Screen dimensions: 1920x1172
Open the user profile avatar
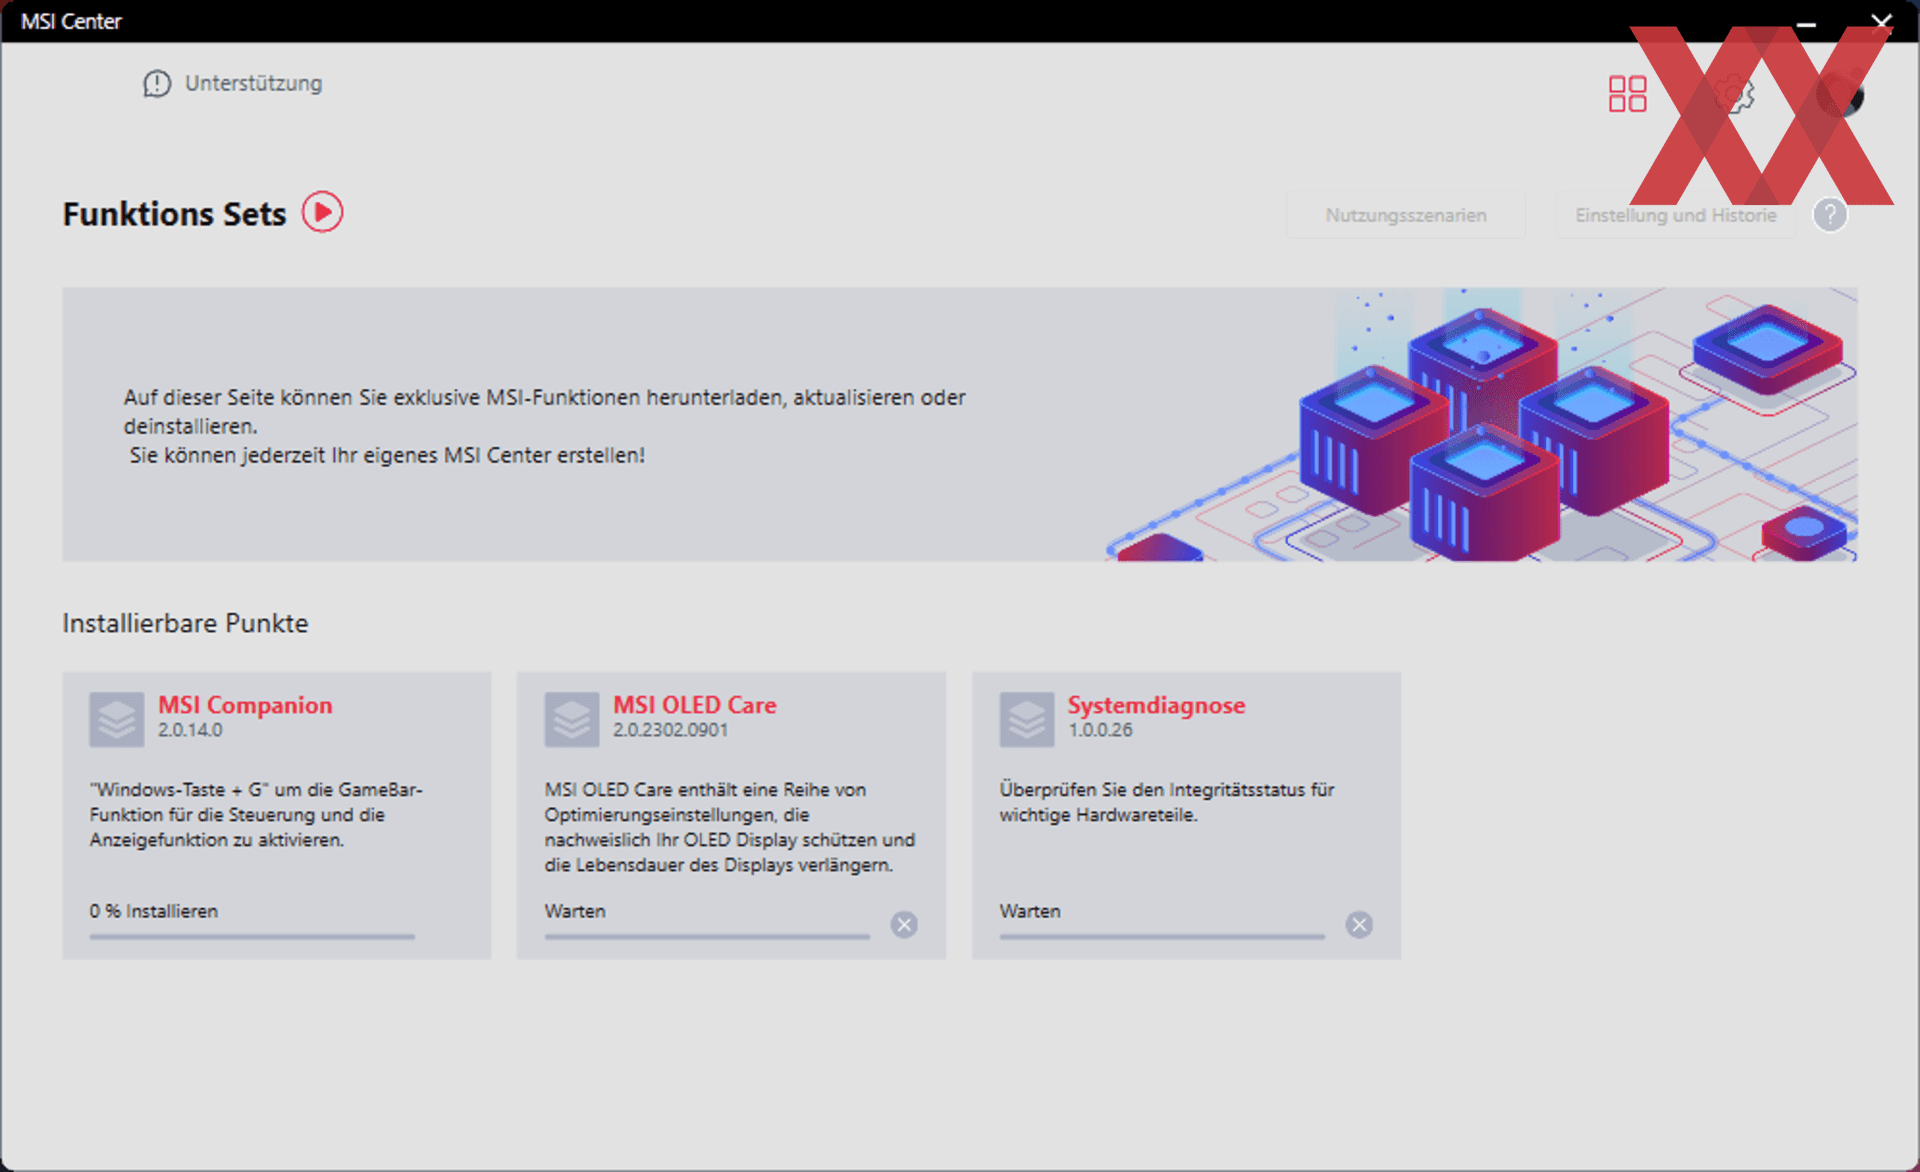1840,94
